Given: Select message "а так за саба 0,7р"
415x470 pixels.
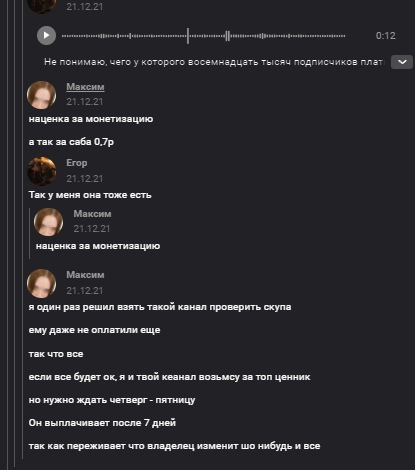Looking at the screenshot, I should click(71, 142).
